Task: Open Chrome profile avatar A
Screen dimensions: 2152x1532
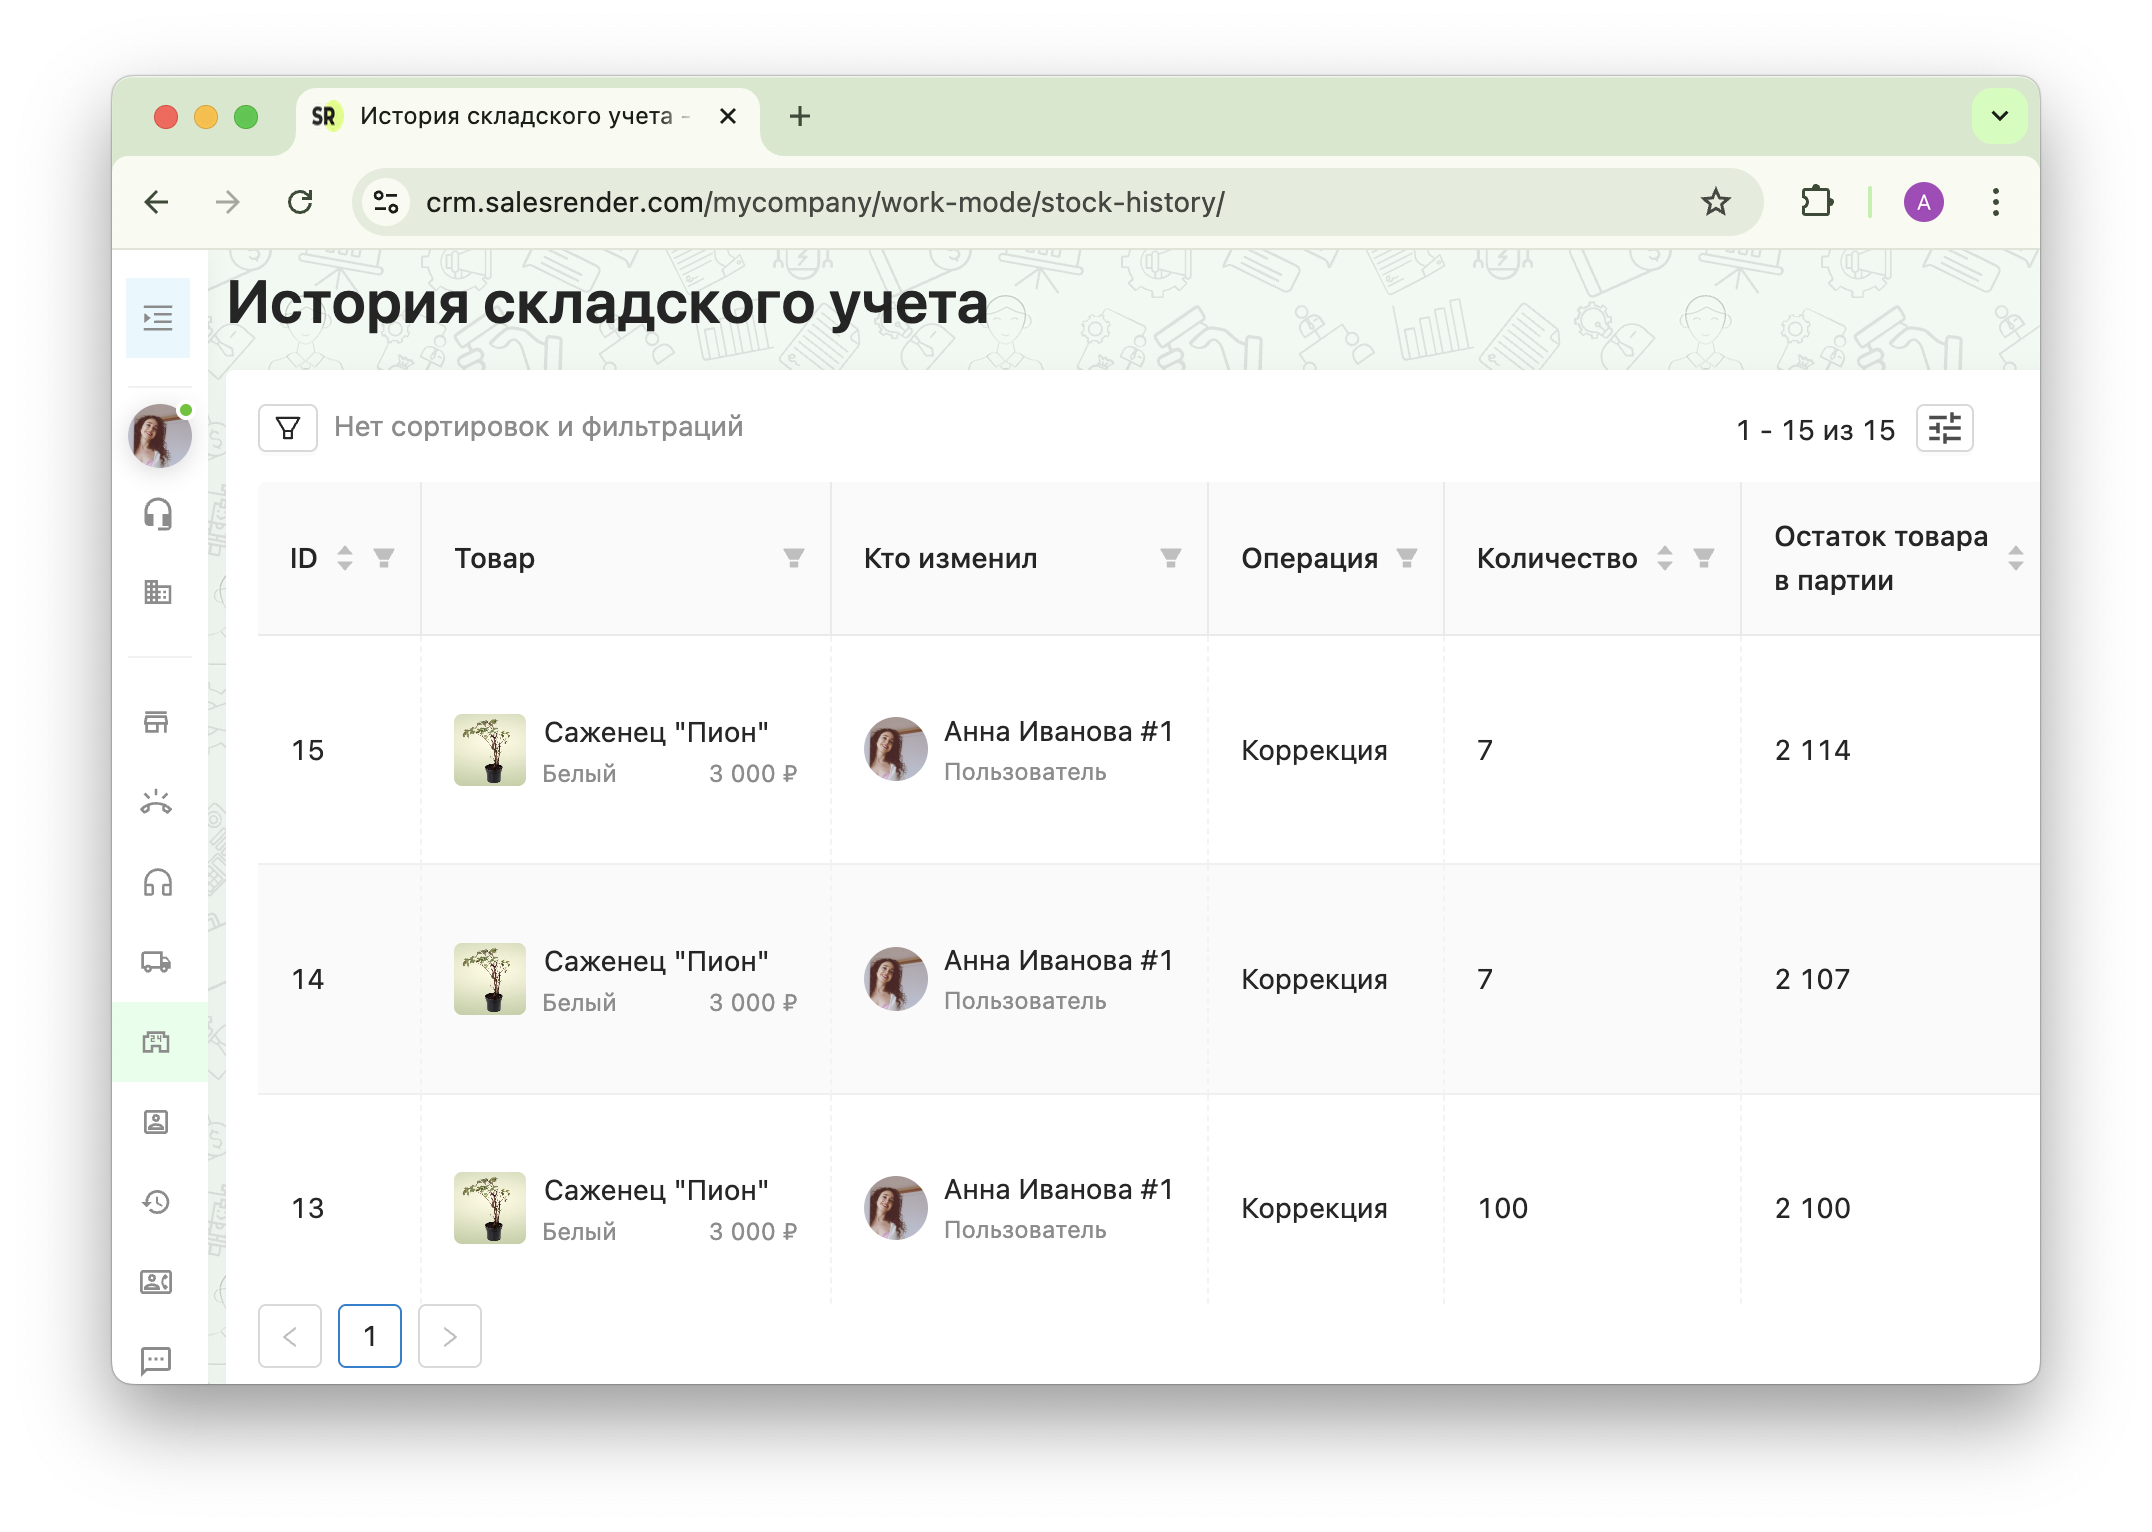Action: pyautogui.click(x=1923, y=202)
